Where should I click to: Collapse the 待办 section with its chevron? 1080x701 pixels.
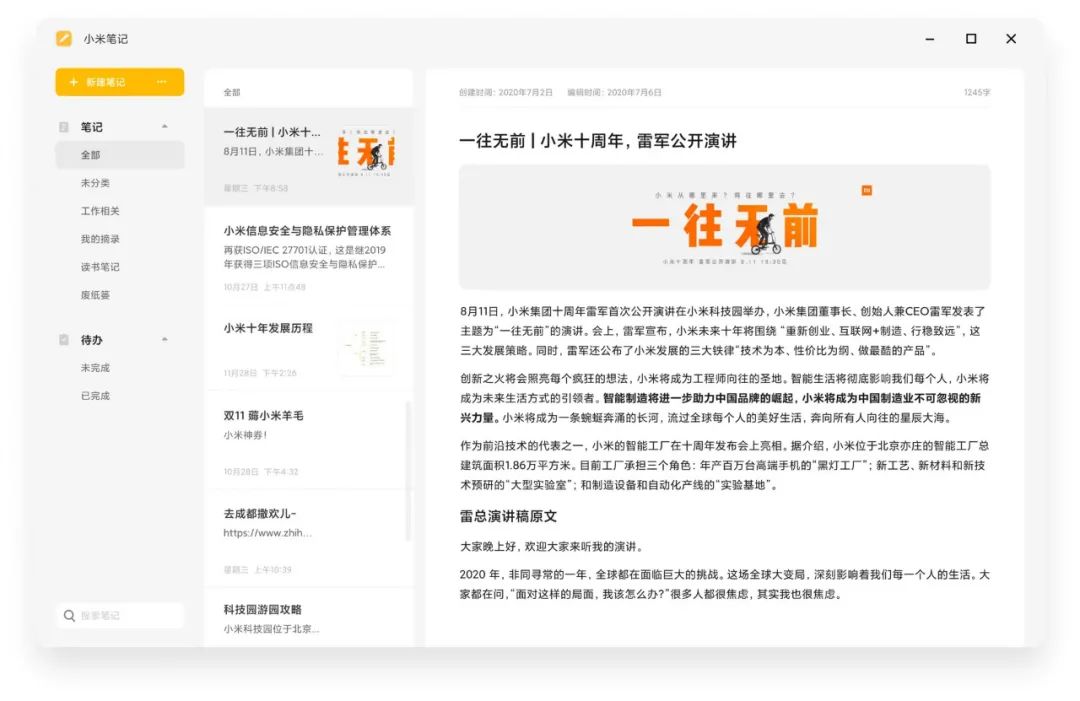pos(165,340)
